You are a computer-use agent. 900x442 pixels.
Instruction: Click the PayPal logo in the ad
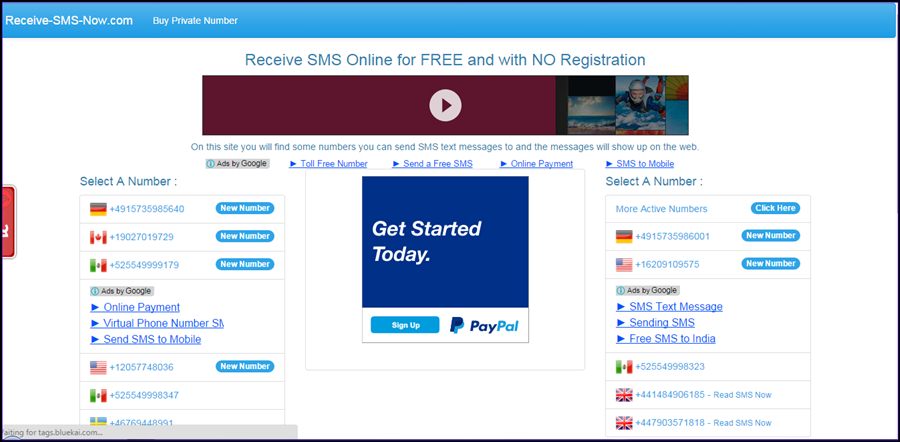pyautogui.click(x=484, y=325)
